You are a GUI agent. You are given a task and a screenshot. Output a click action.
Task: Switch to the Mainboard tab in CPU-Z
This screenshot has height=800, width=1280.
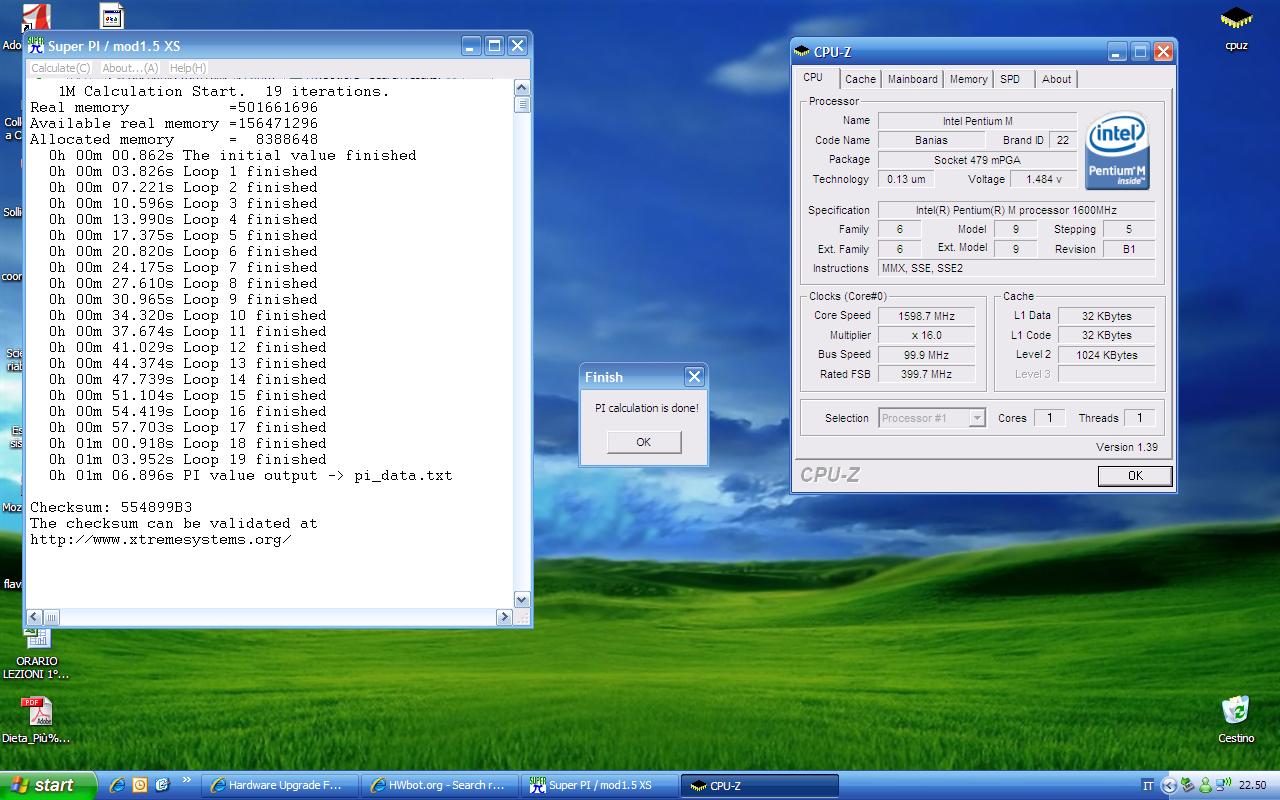[913, 79]
